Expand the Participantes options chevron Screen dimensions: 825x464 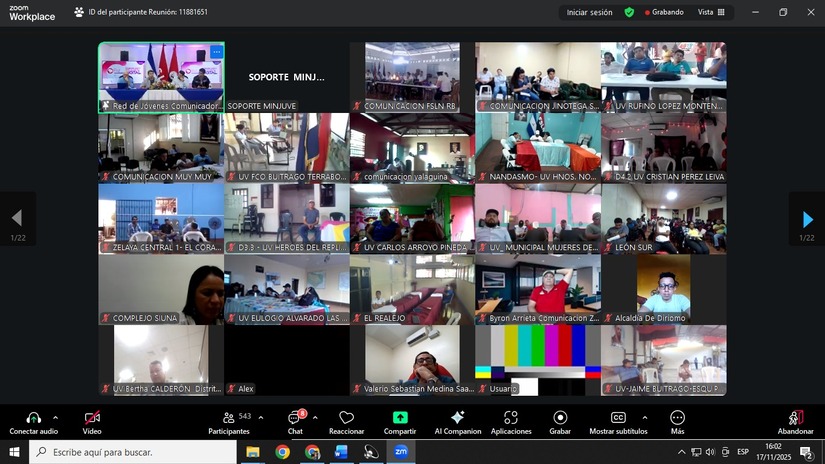pyautogui.click(x=261, y=417)
